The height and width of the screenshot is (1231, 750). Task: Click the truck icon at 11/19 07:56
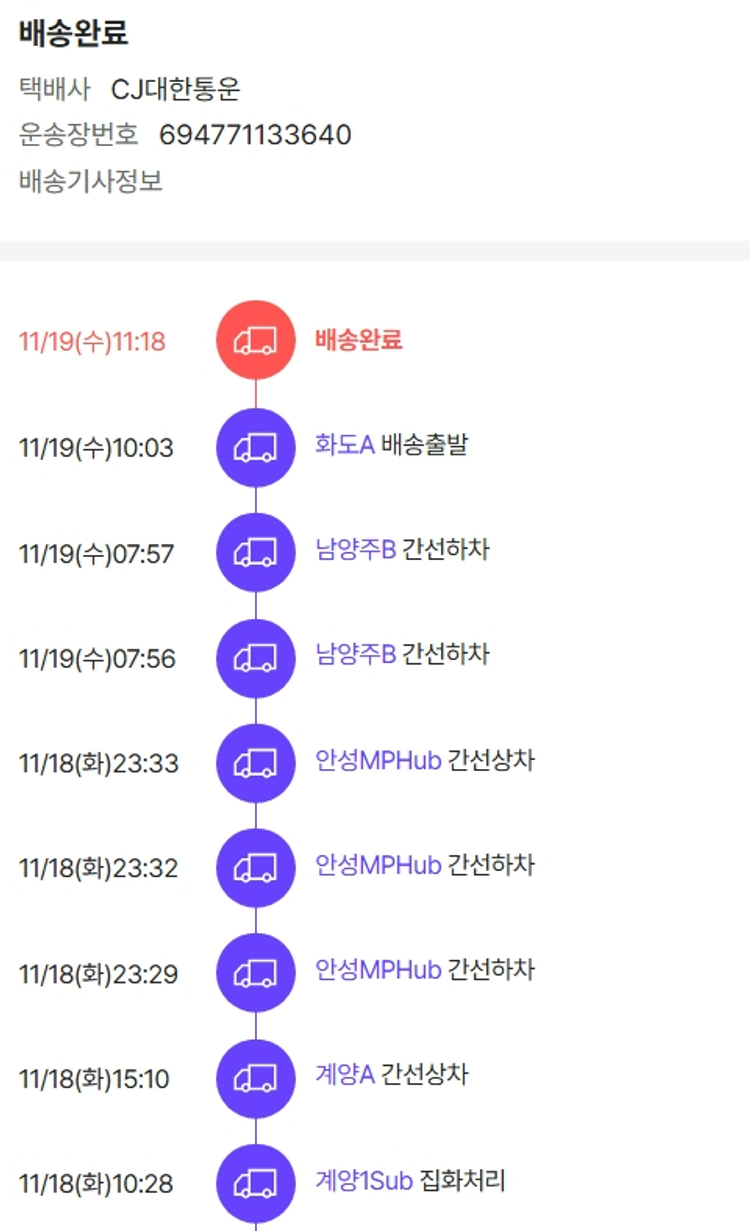point(256,658)
